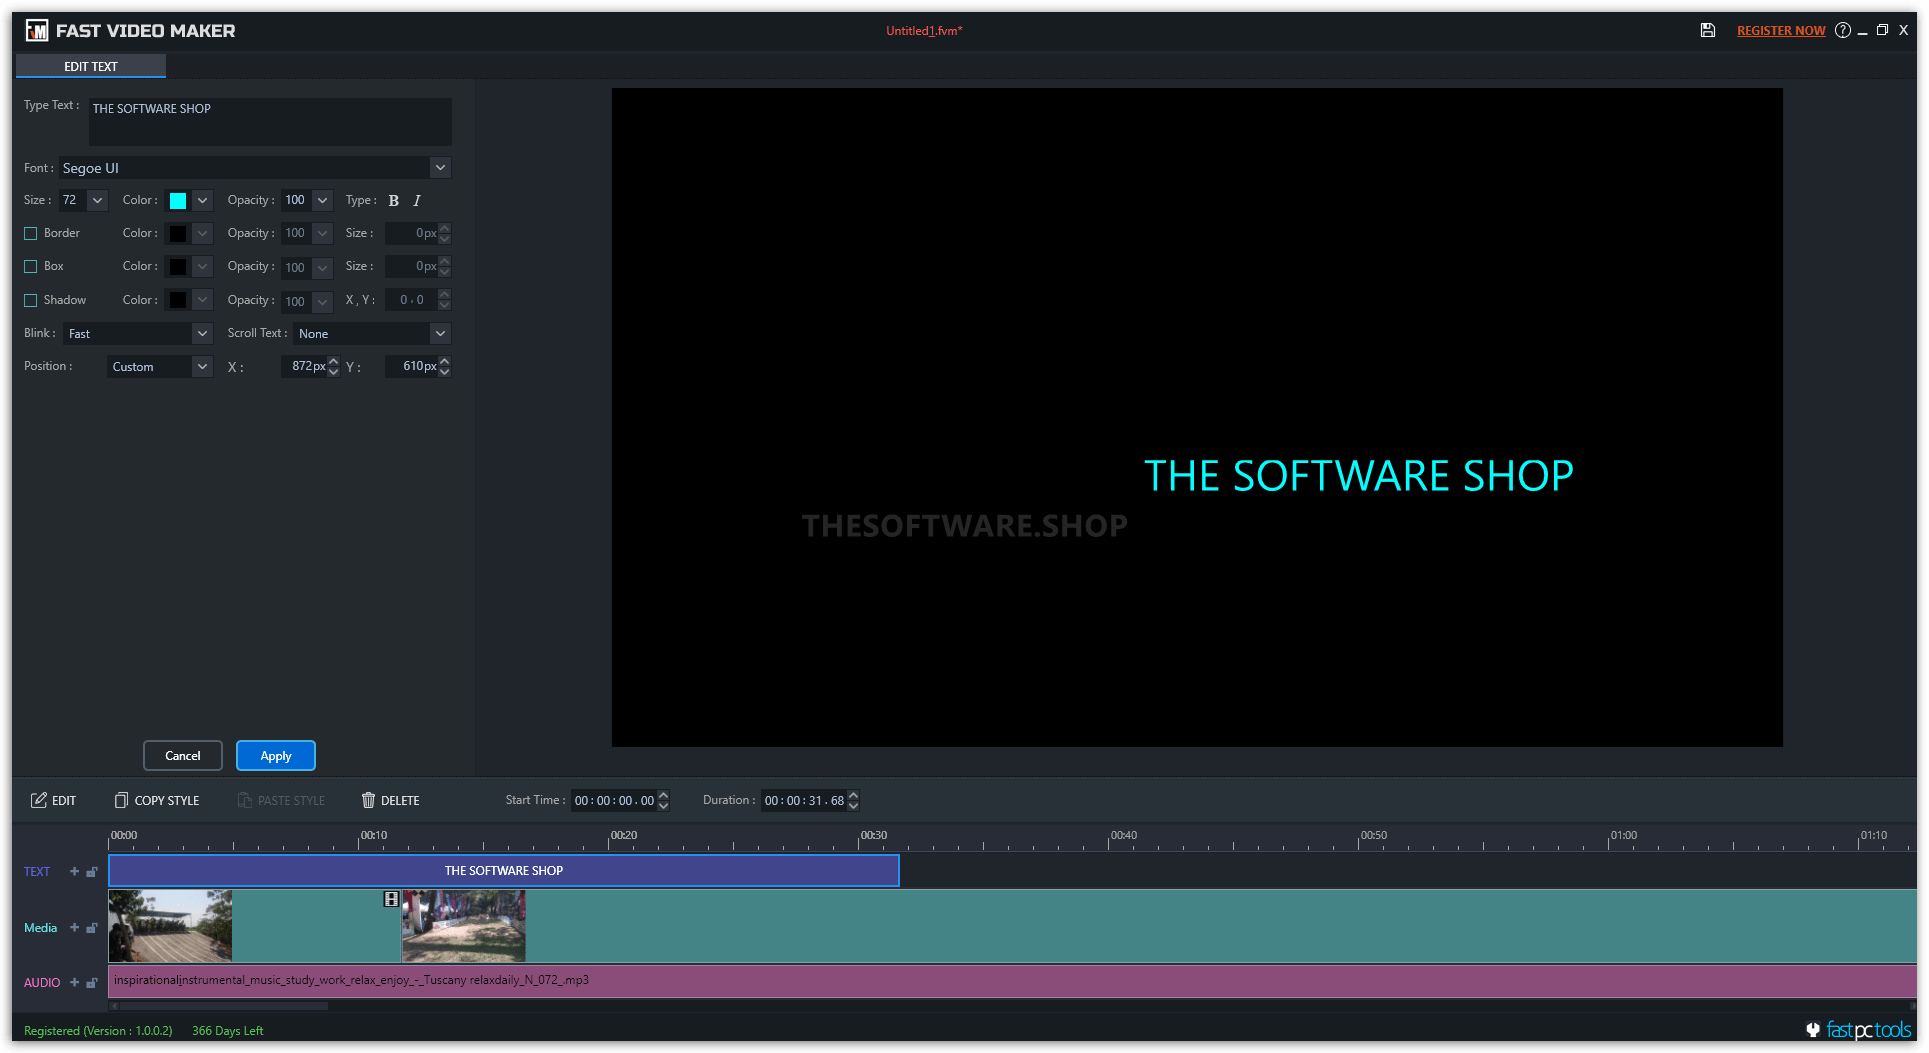Click the timeline horizontal scrollbar
This screenshot has width=1929, height=1053.
pos(224,1006)
